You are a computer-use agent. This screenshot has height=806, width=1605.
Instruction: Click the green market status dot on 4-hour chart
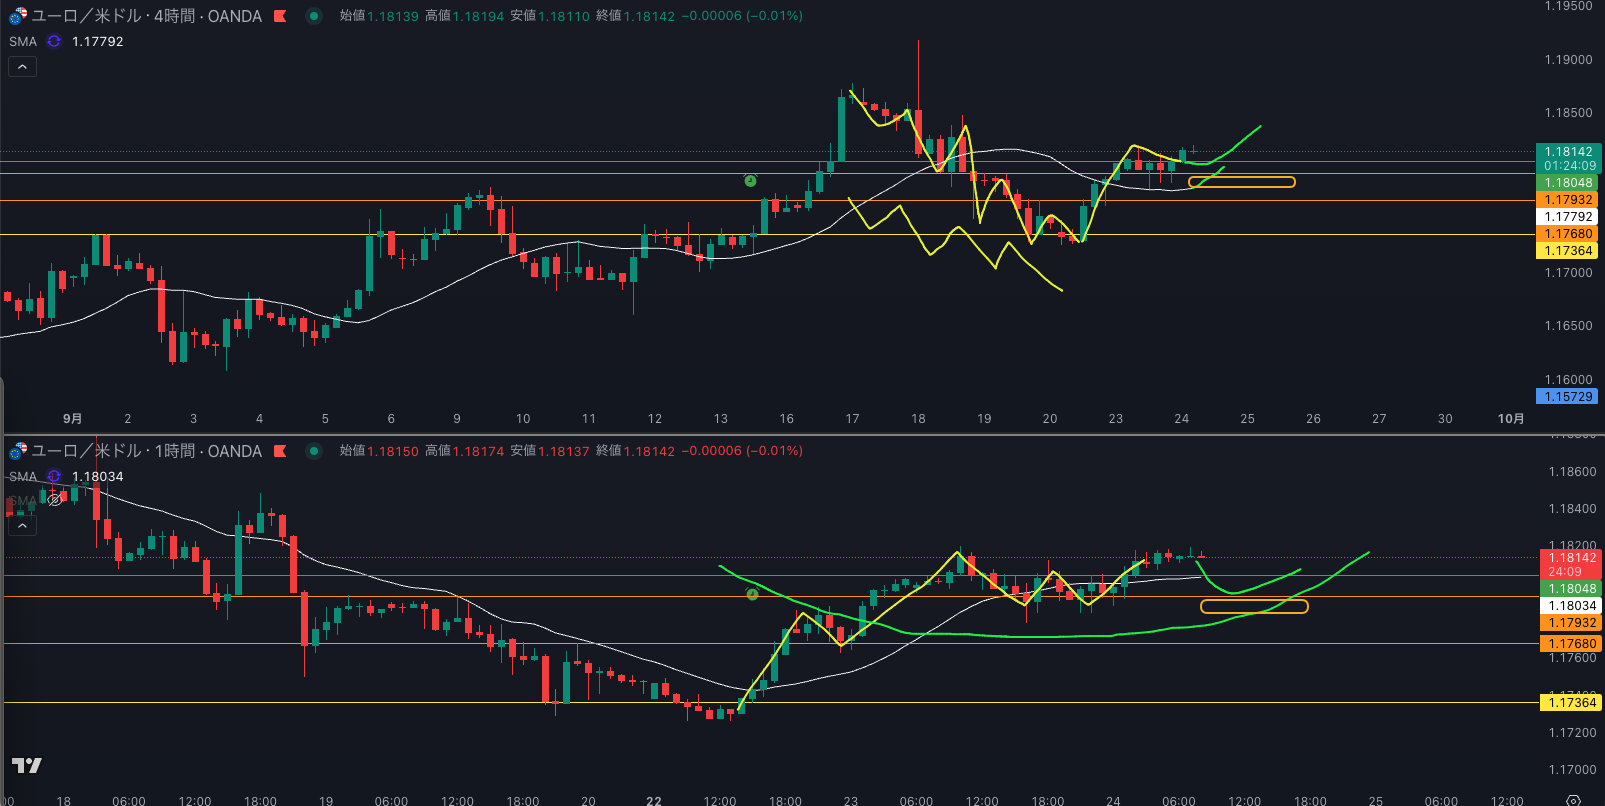click(x=314, y=16)
